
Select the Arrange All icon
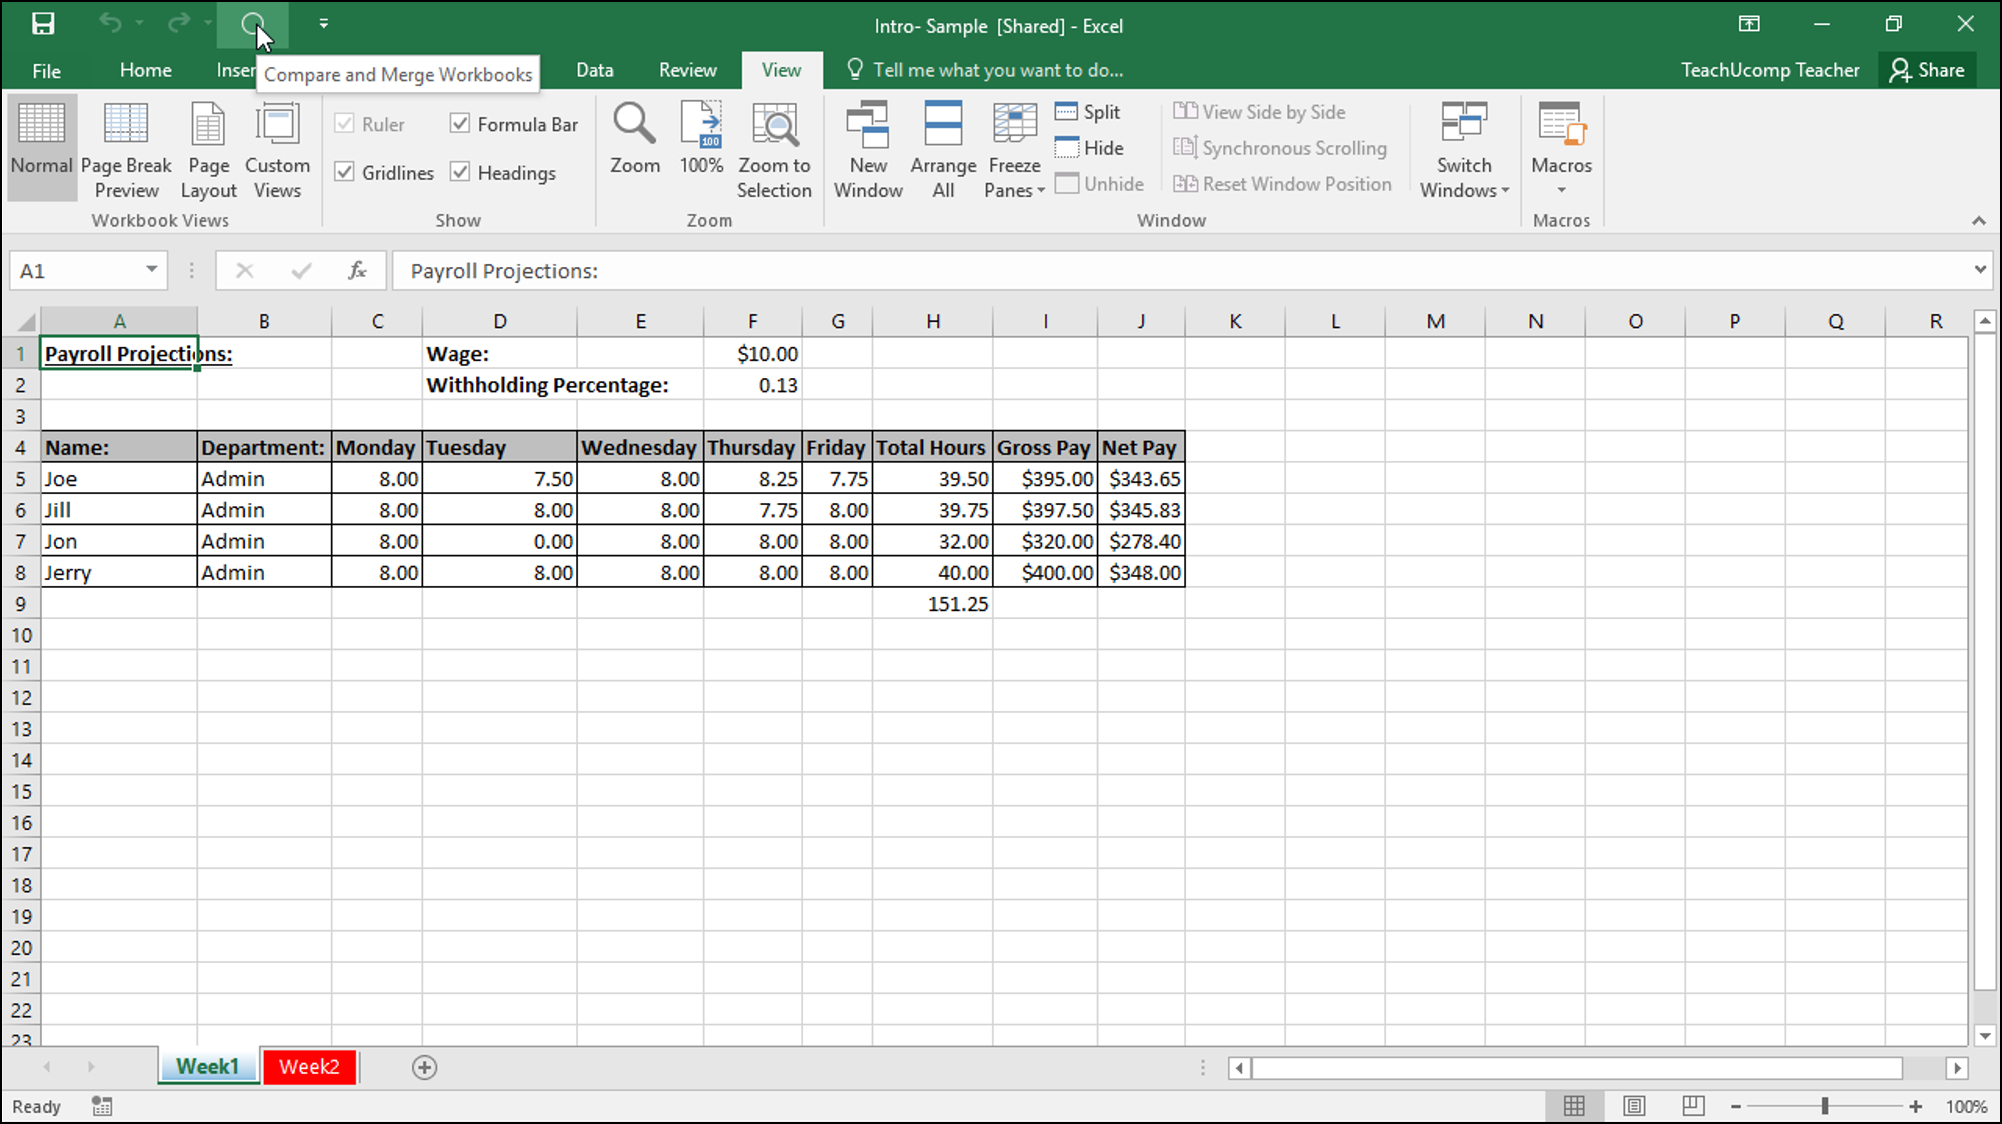point(943,149)
